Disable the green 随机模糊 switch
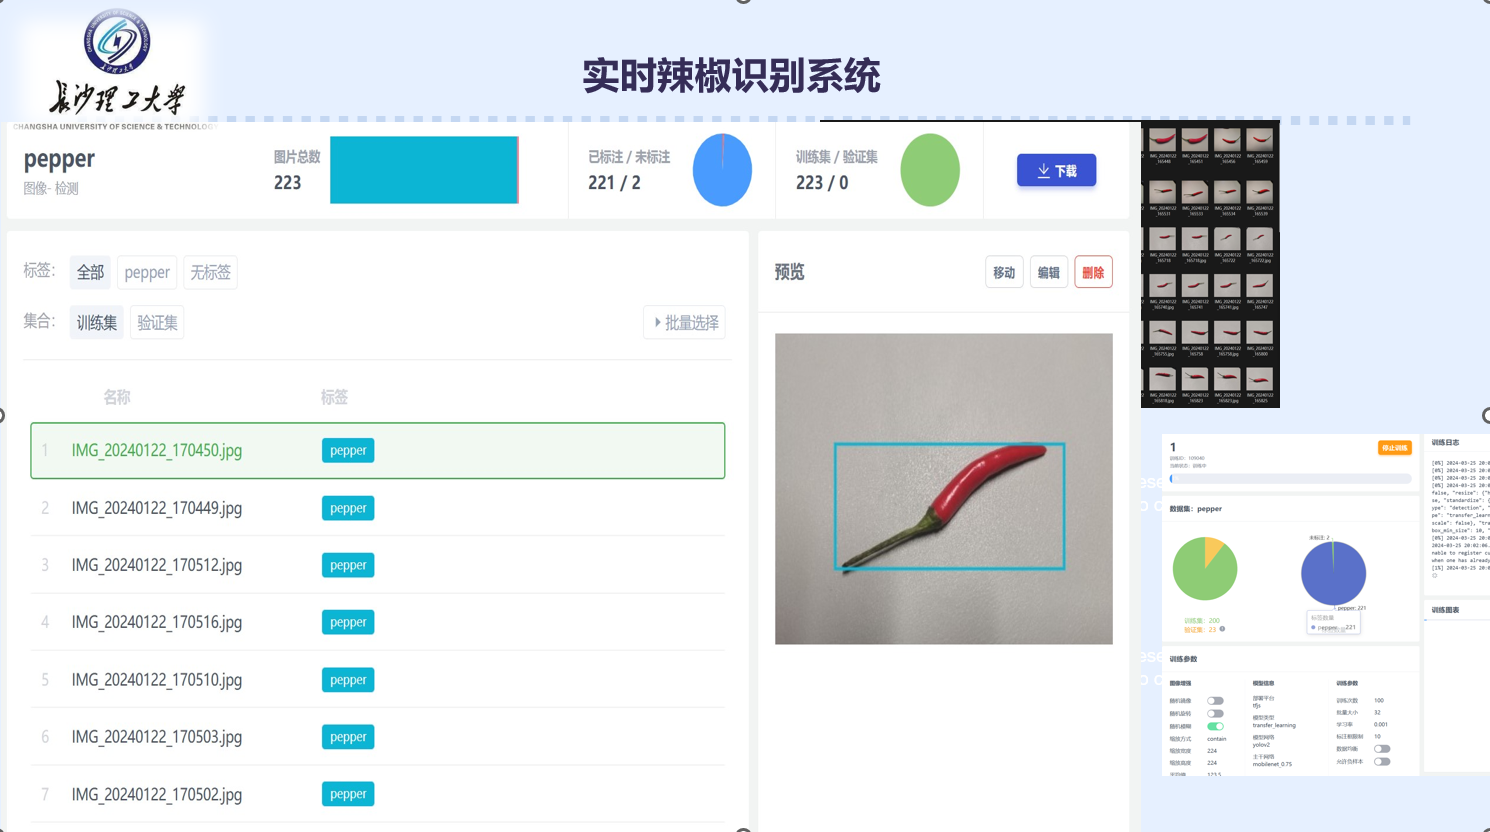This screenshot has height=832, width=1490. pyautogui.click(x=1215, y=726)
